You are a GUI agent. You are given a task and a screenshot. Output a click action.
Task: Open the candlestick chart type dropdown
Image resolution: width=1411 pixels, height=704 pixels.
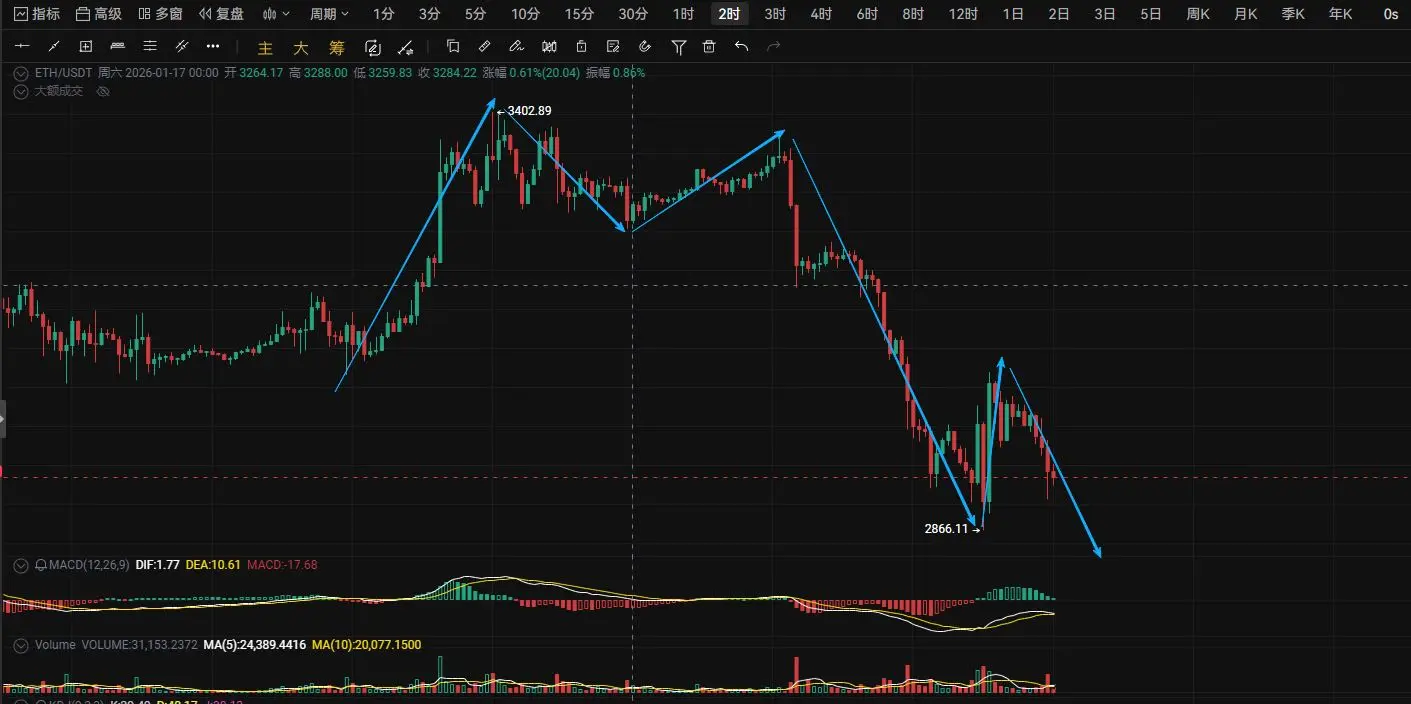[276, 14]
